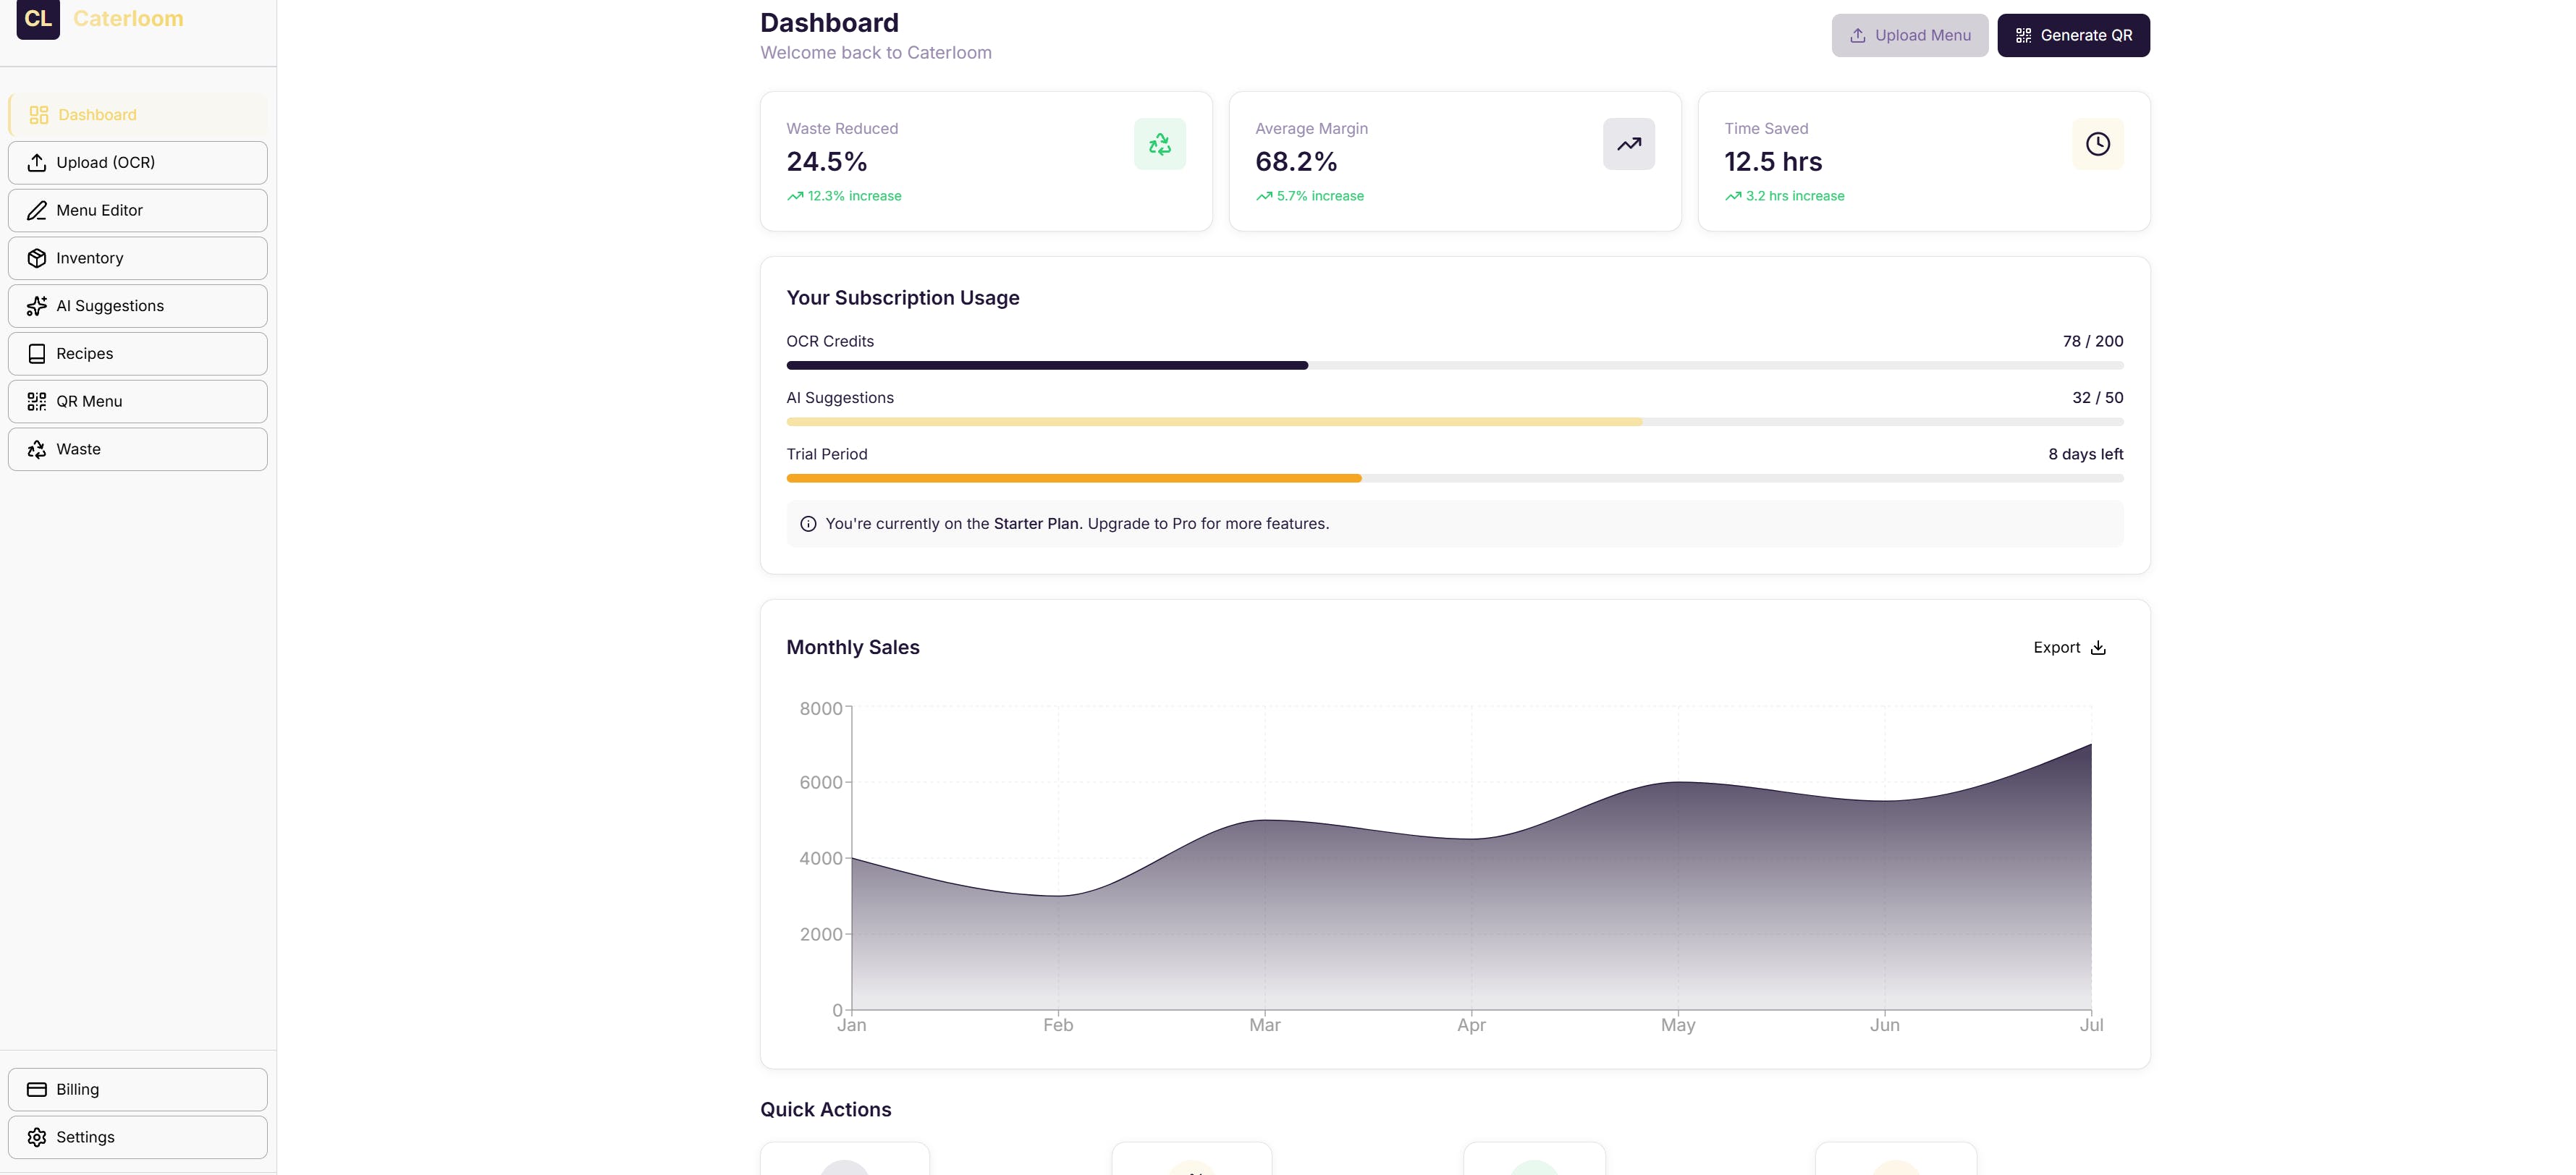Click the Caterloom CL logo icon
The width and height of the screenshot is (2576, 1175).
tap(38, 18)
